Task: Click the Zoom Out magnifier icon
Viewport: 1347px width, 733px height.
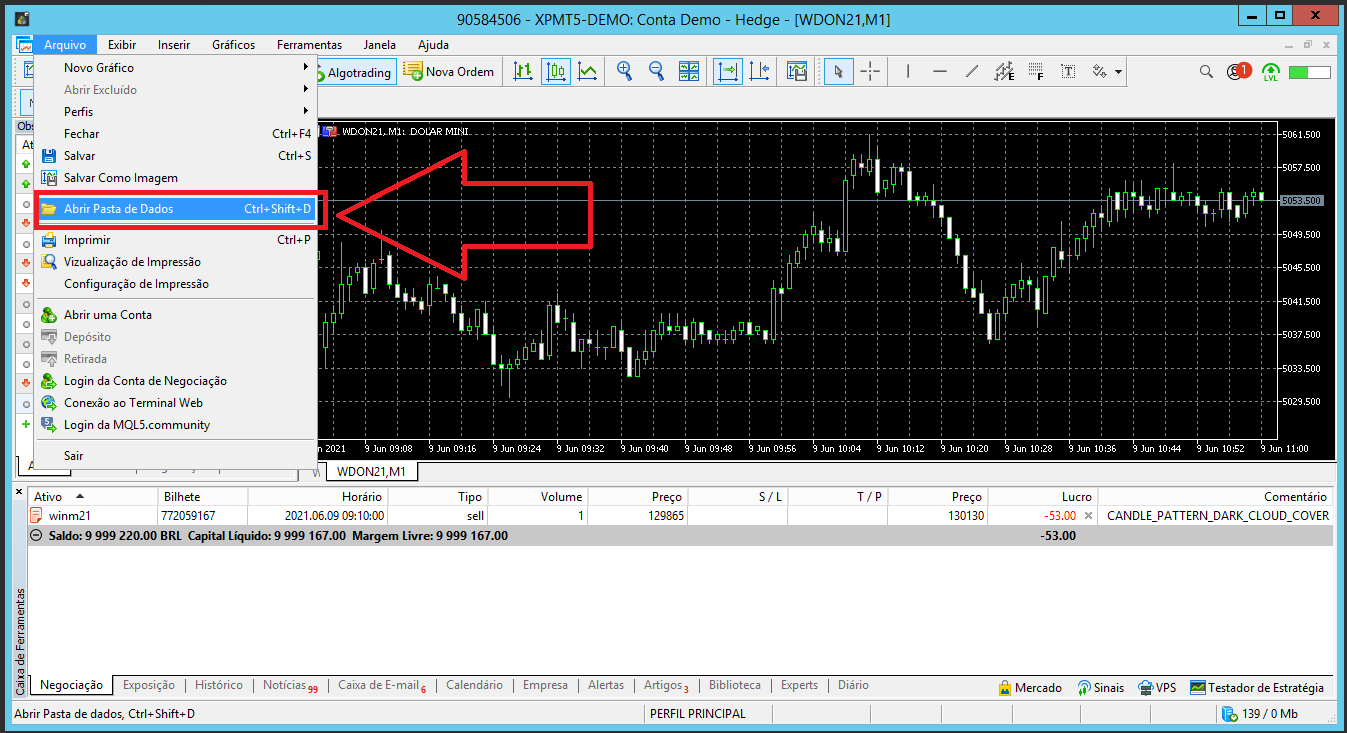Action: click(x=656, y=71)
